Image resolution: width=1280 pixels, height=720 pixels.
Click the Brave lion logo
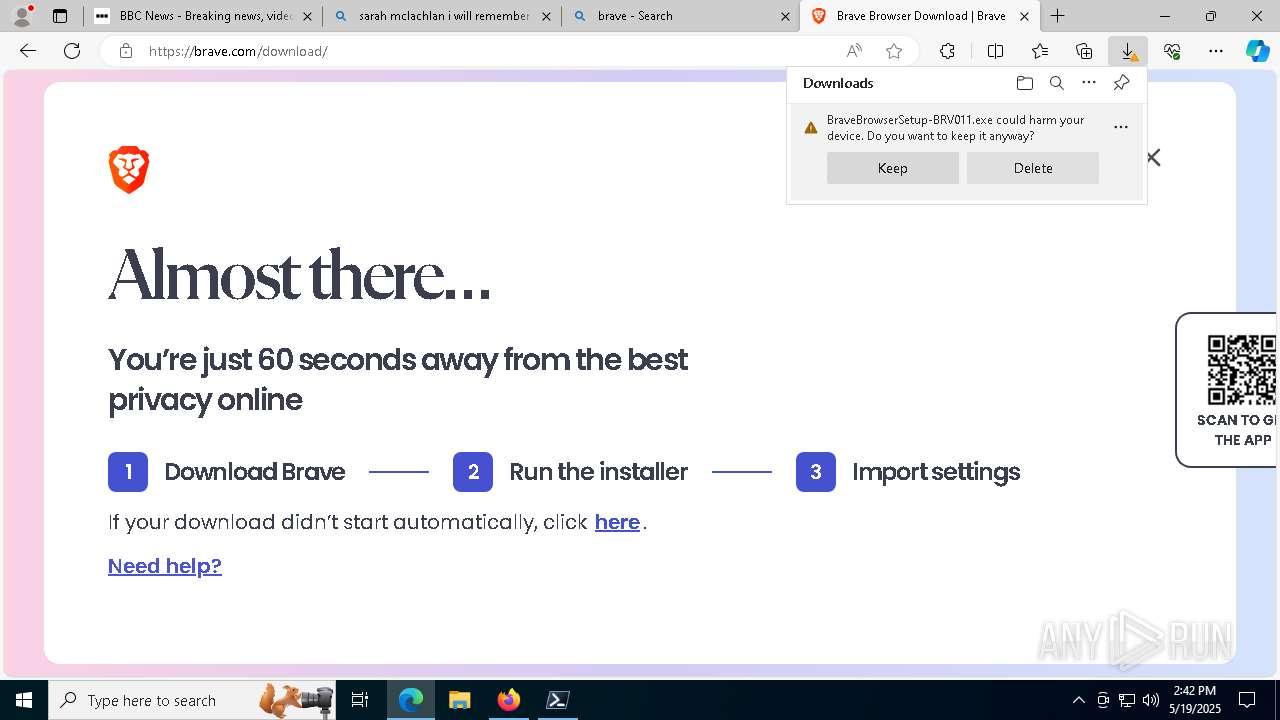tap(129, 169)
